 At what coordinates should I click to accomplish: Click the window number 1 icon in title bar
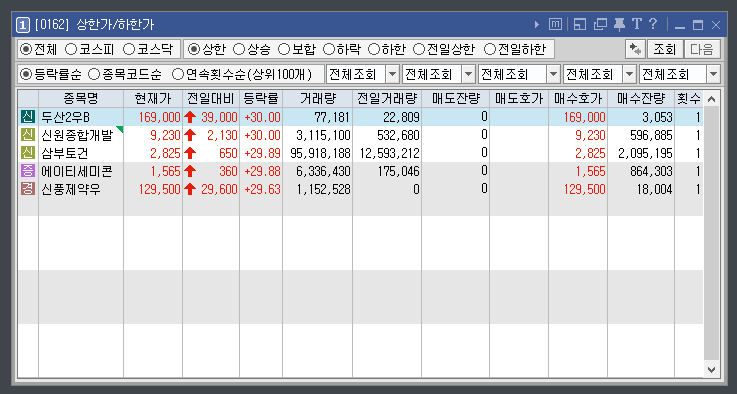click(23, 25)
